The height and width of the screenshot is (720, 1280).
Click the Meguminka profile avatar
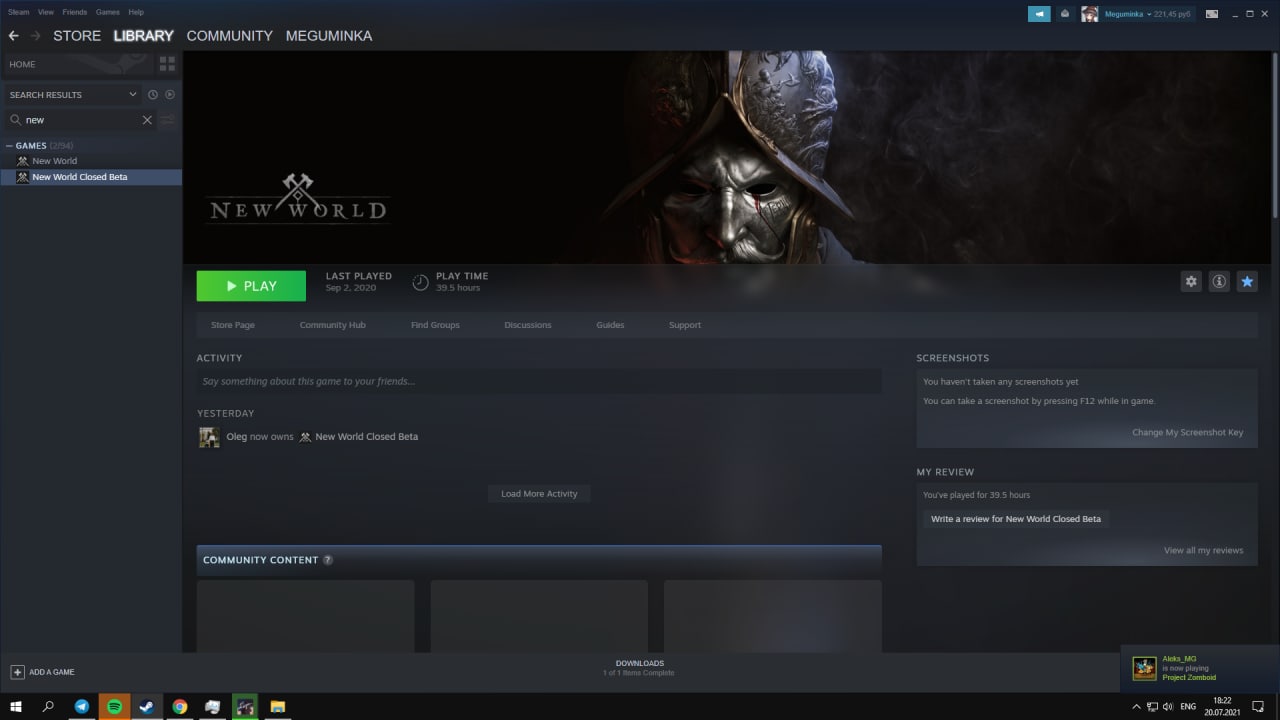[x=1090, y=14]
